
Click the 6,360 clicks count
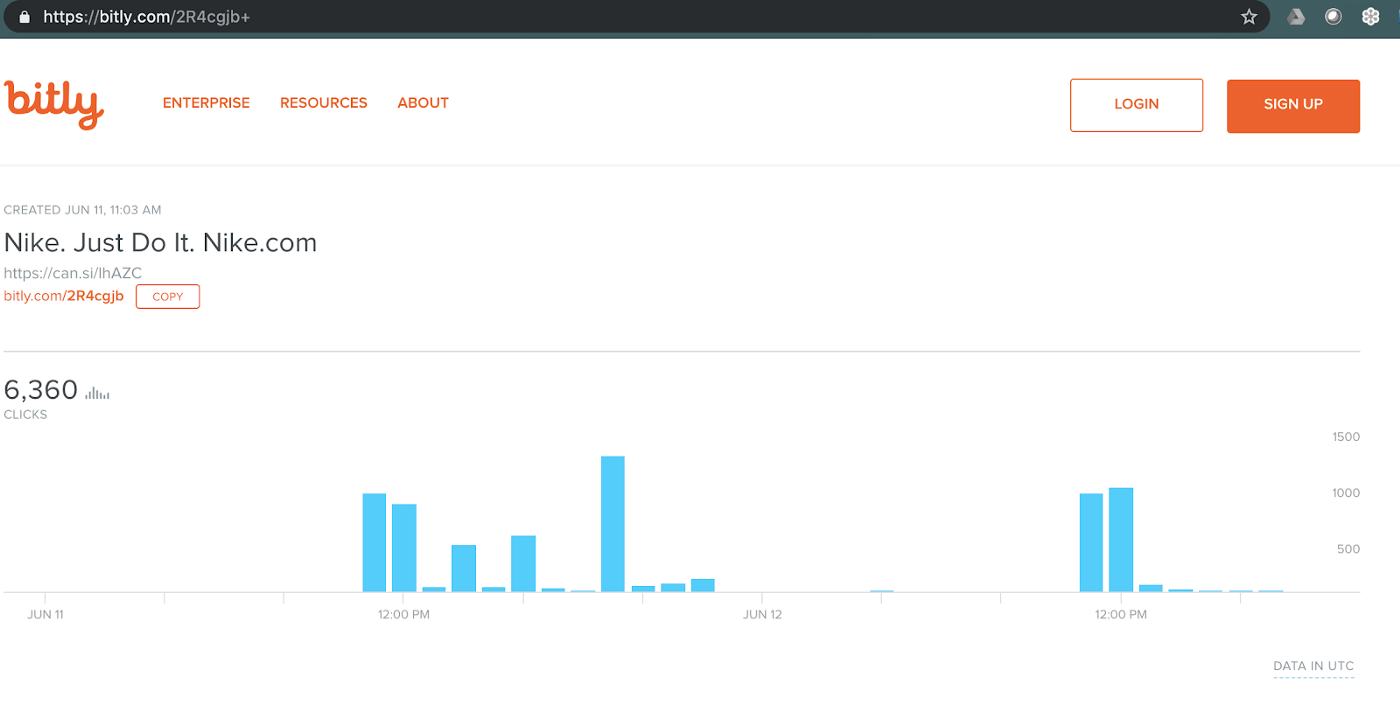click(41, 390)
